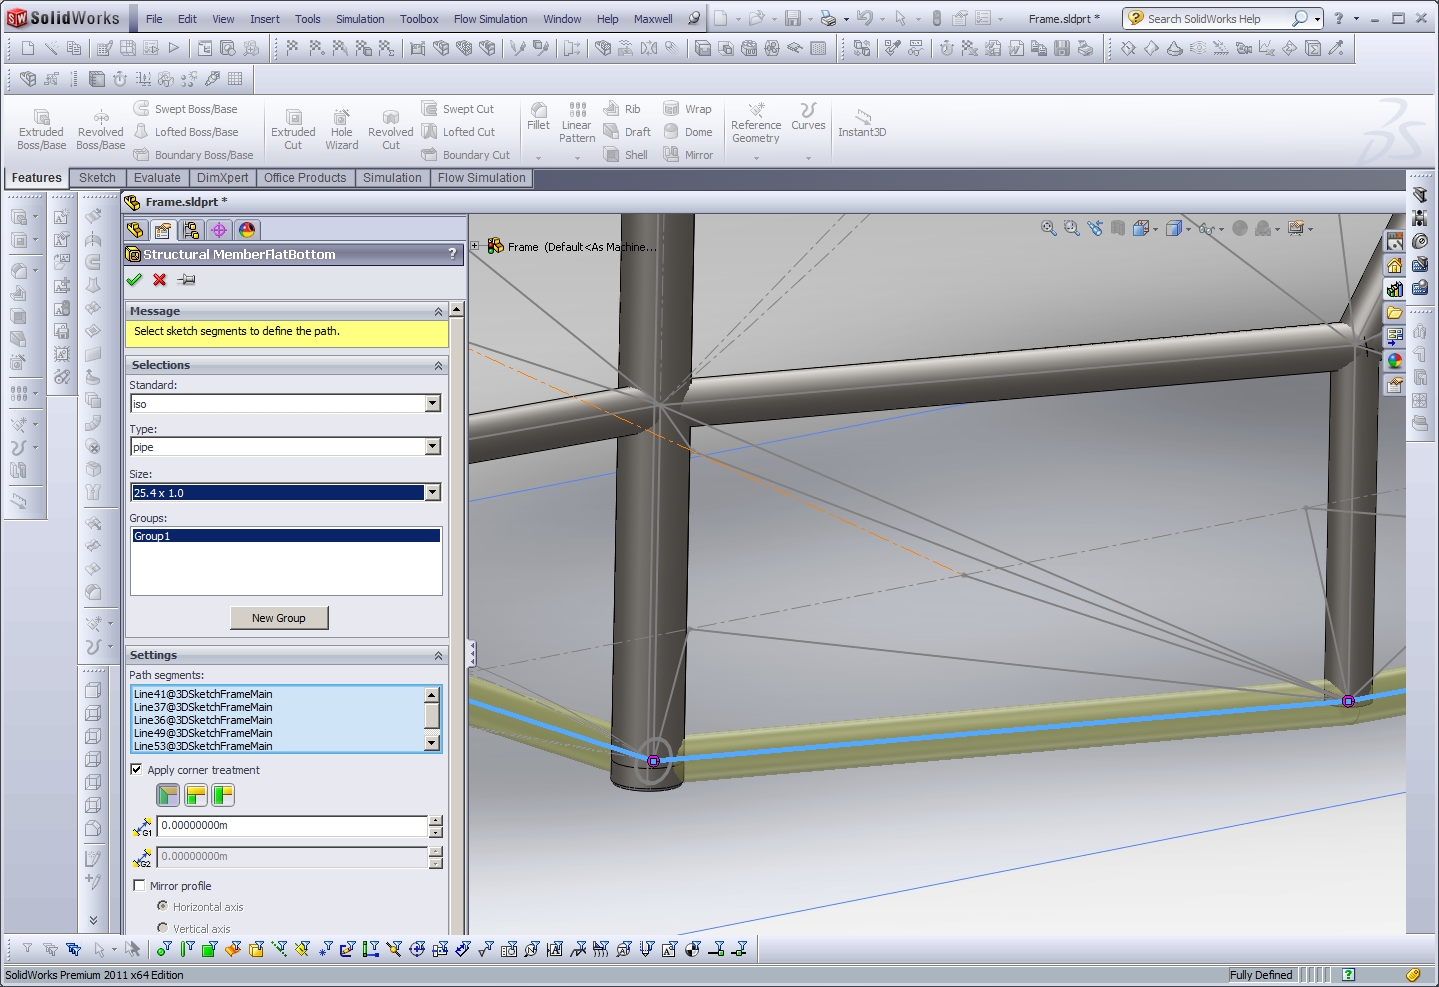Select the Horizontal axis radio button
This screenshot has height=987, width=1439.
(162, 906)
